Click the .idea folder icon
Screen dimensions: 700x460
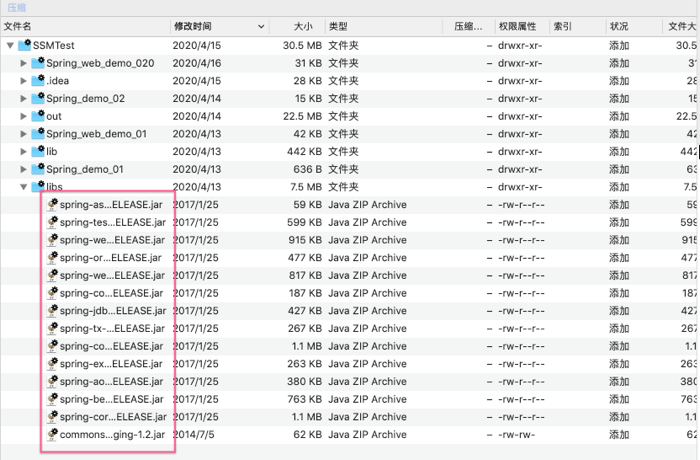click(38, 80)
